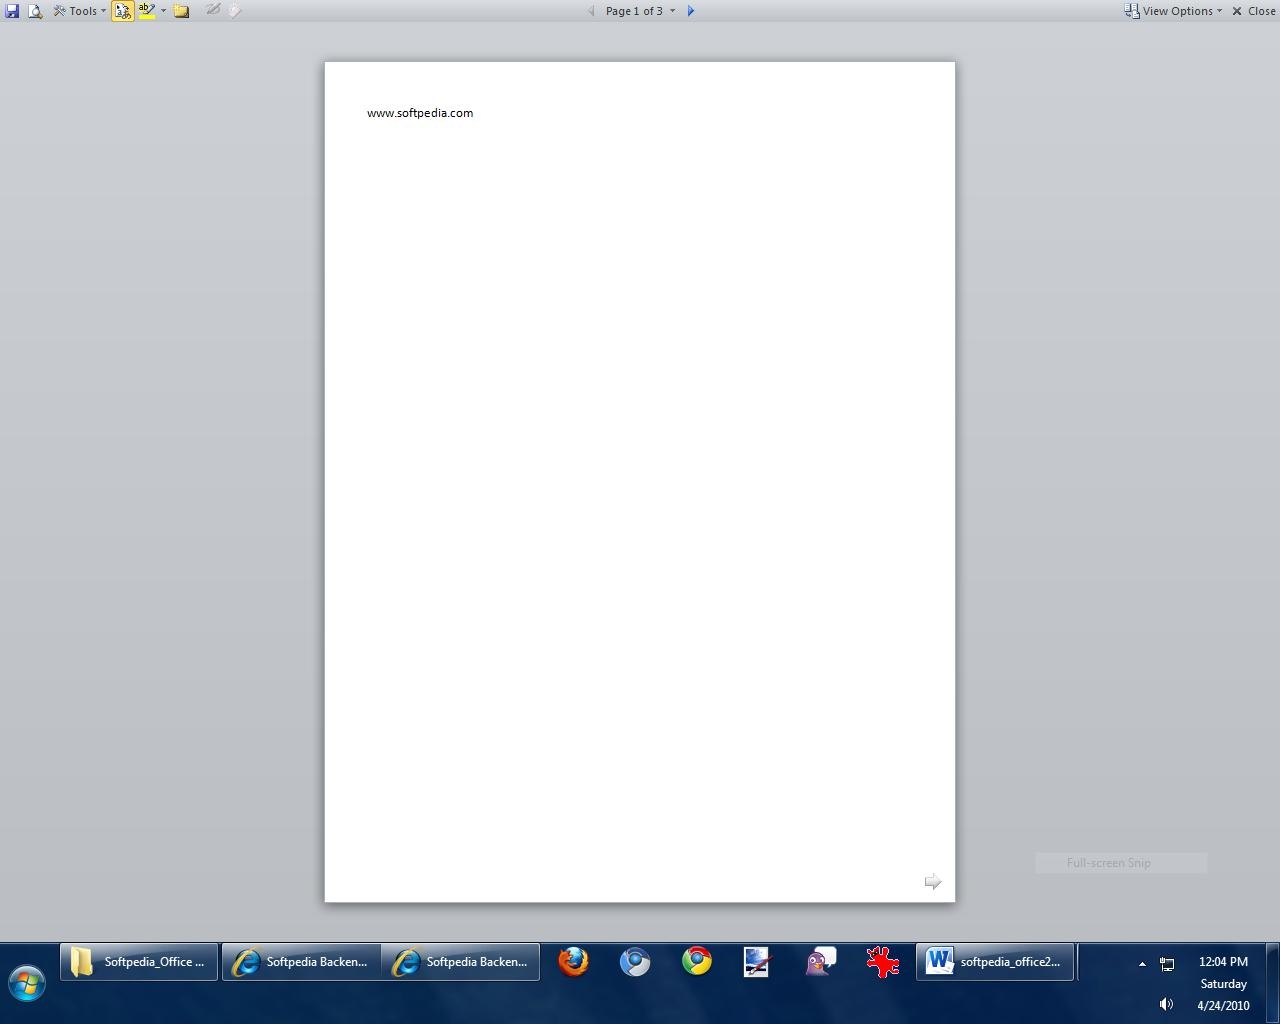
Task: Launch Google Chrome from the taskbar
Action: (697, 962)
